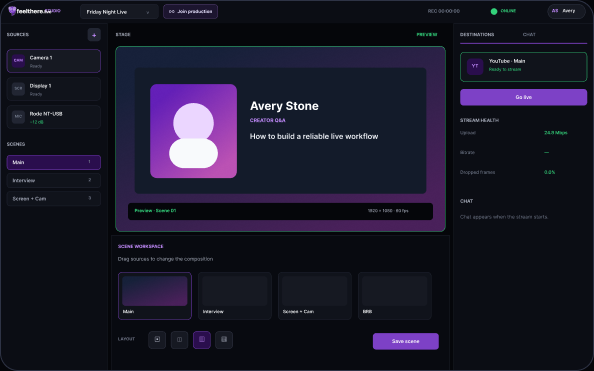Image resolution: width=594 pixels, height=371 pixels.
Task: Click the purple highlighted active layout icon
Action: coord(202,340)
